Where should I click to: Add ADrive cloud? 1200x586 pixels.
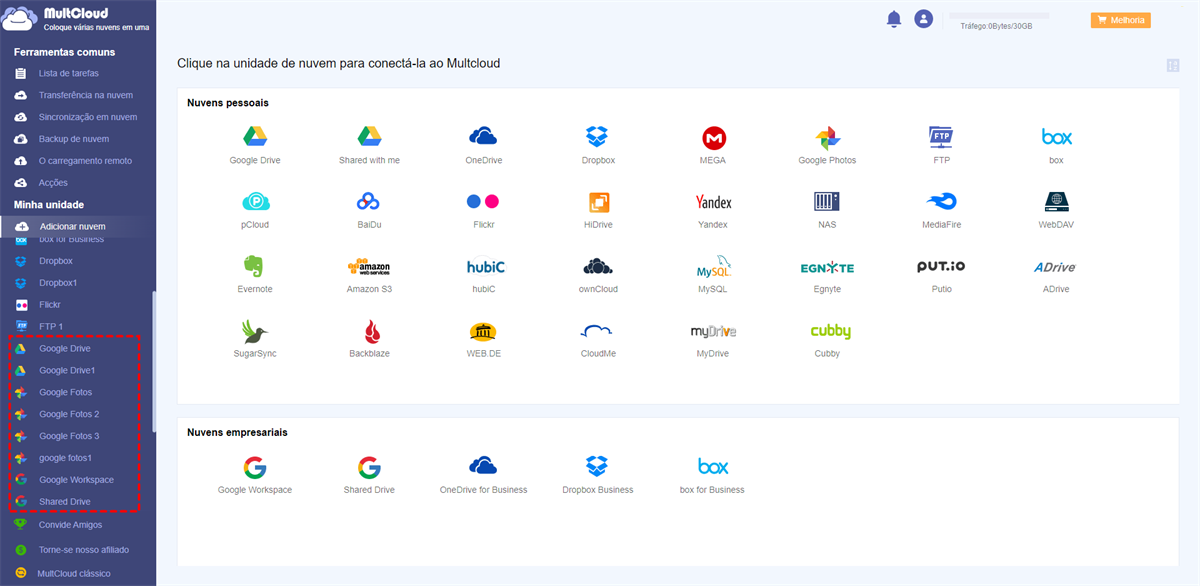point(1056,274)
